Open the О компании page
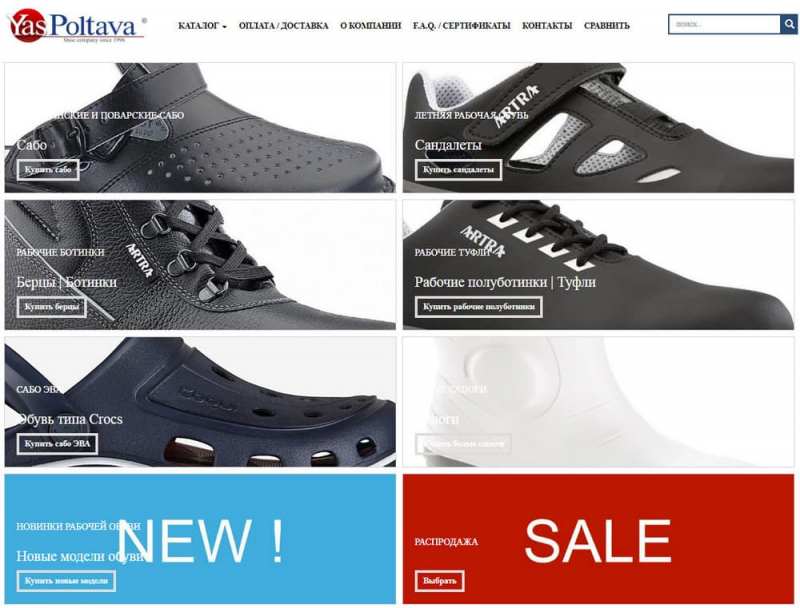This screenshot has height=608, width=800. [x=370, y=26]
